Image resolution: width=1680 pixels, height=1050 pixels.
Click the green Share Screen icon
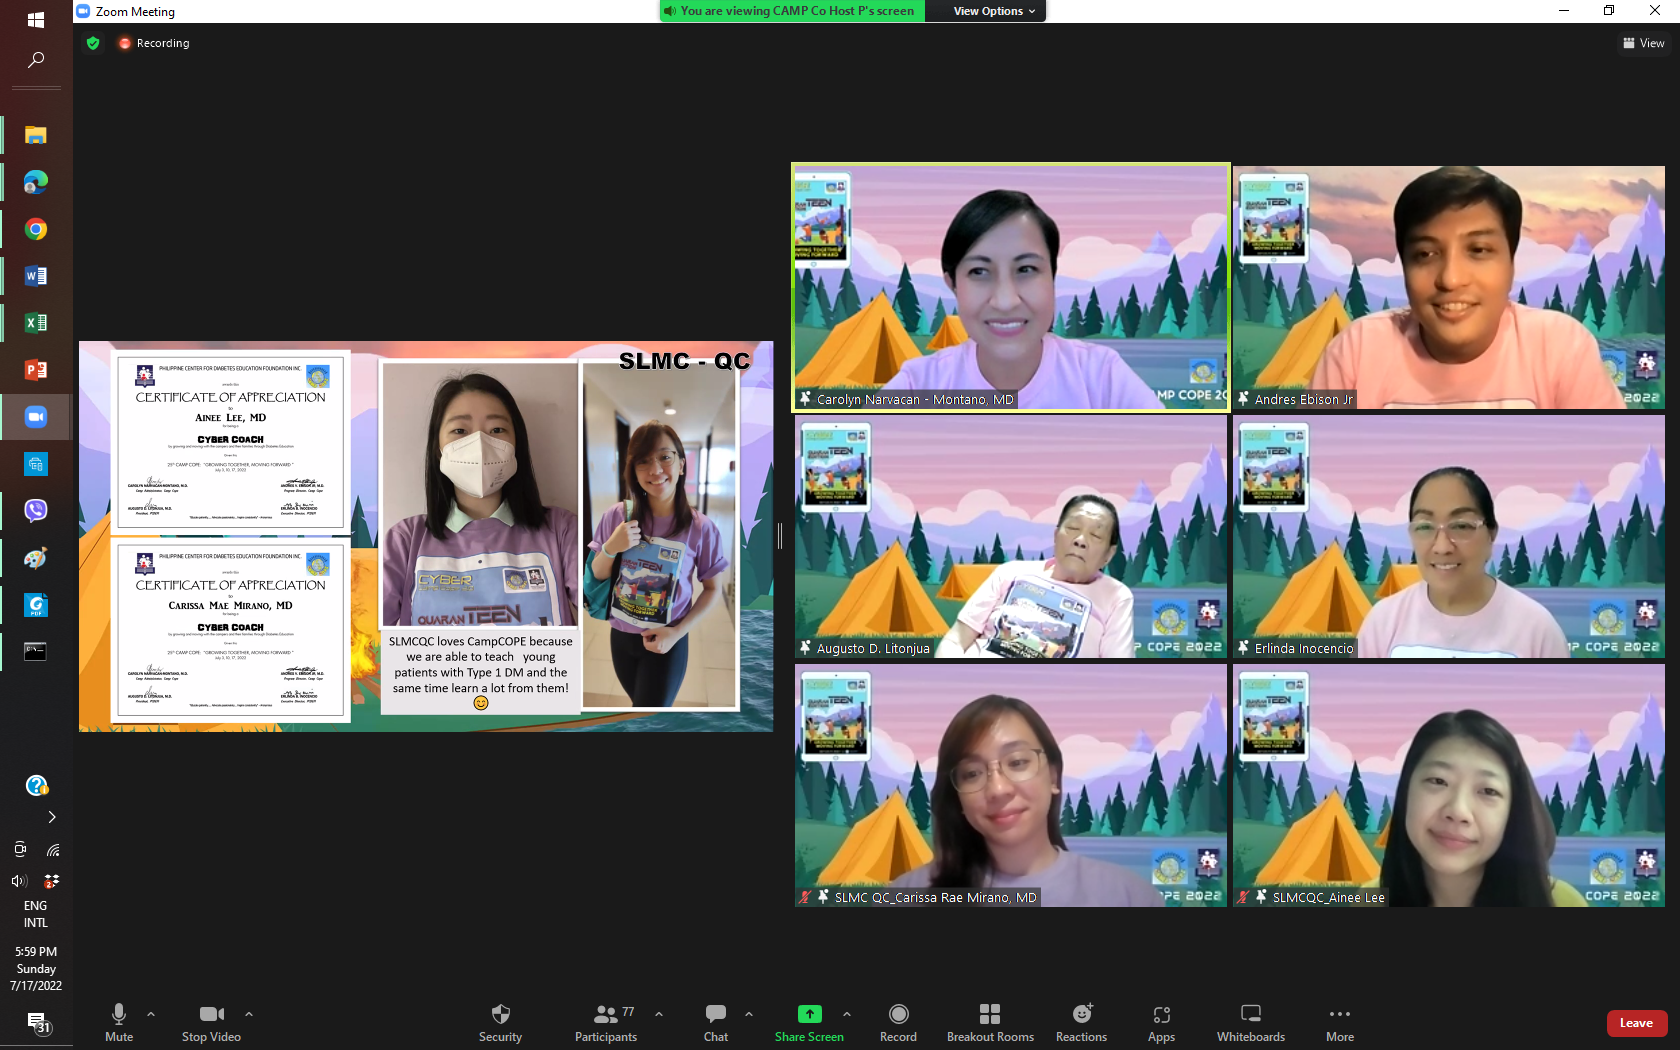tap(809, 1014)
